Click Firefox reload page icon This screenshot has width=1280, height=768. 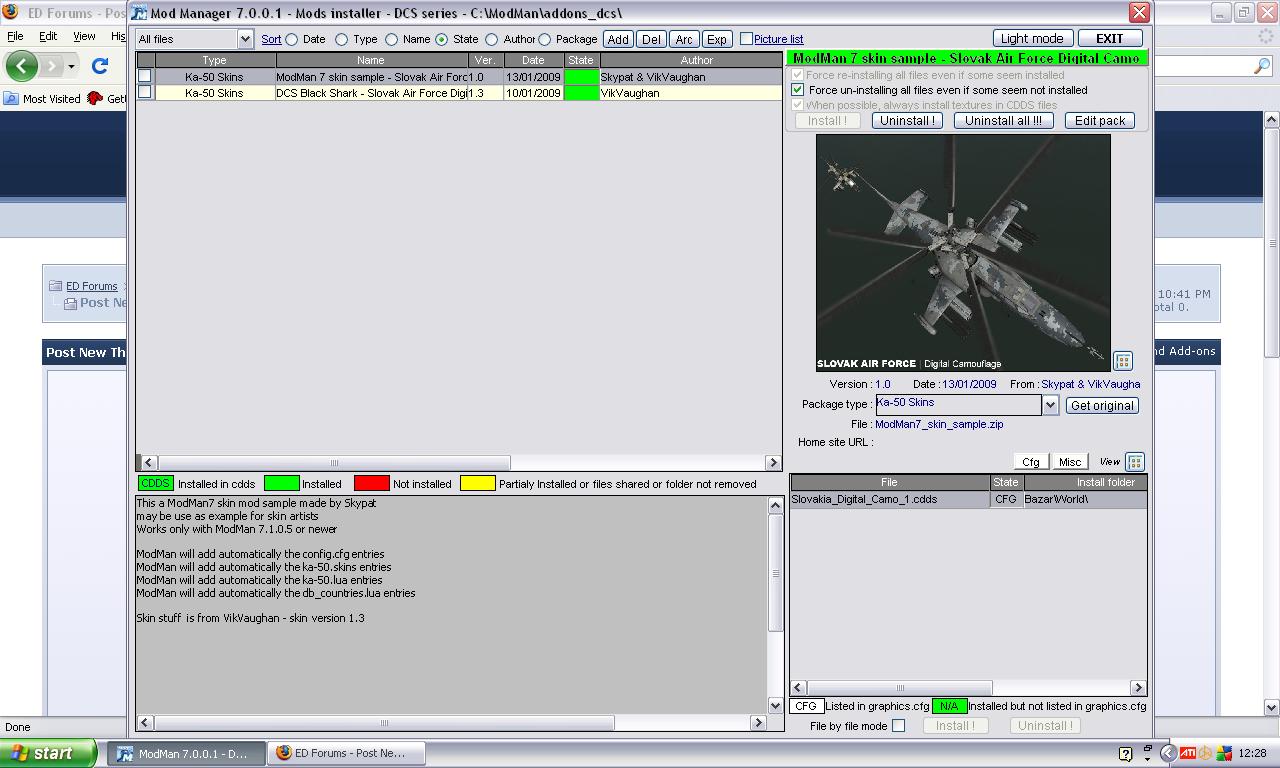click(100, 66)
